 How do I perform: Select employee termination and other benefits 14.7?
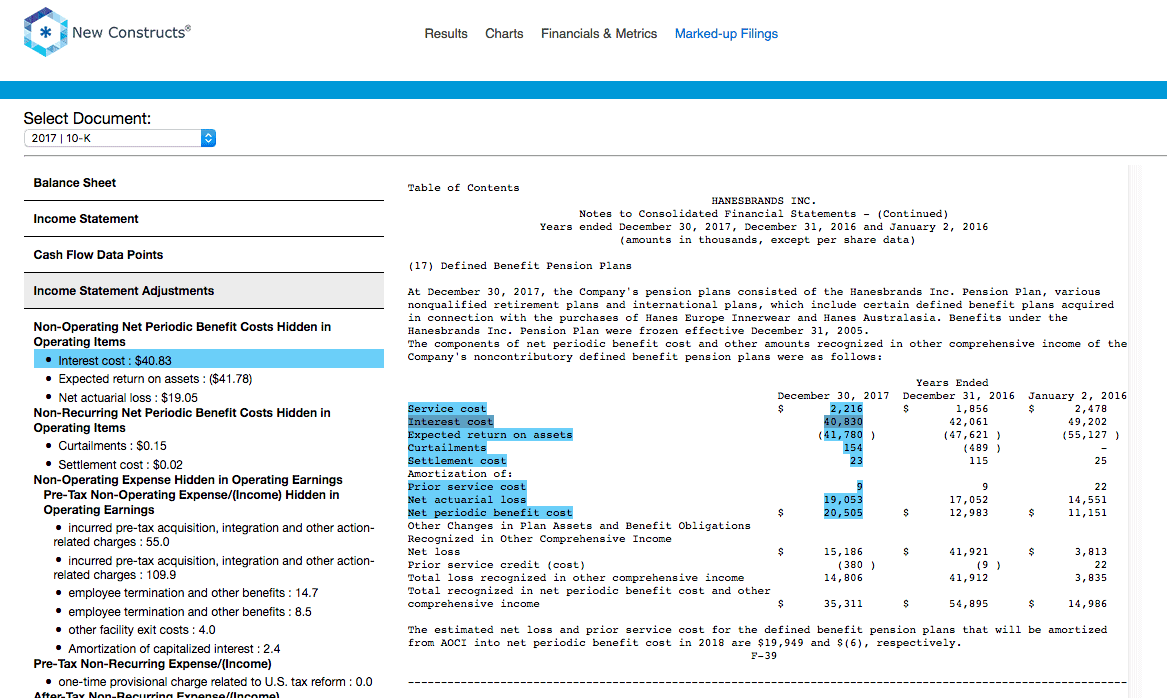coord(193,593)
